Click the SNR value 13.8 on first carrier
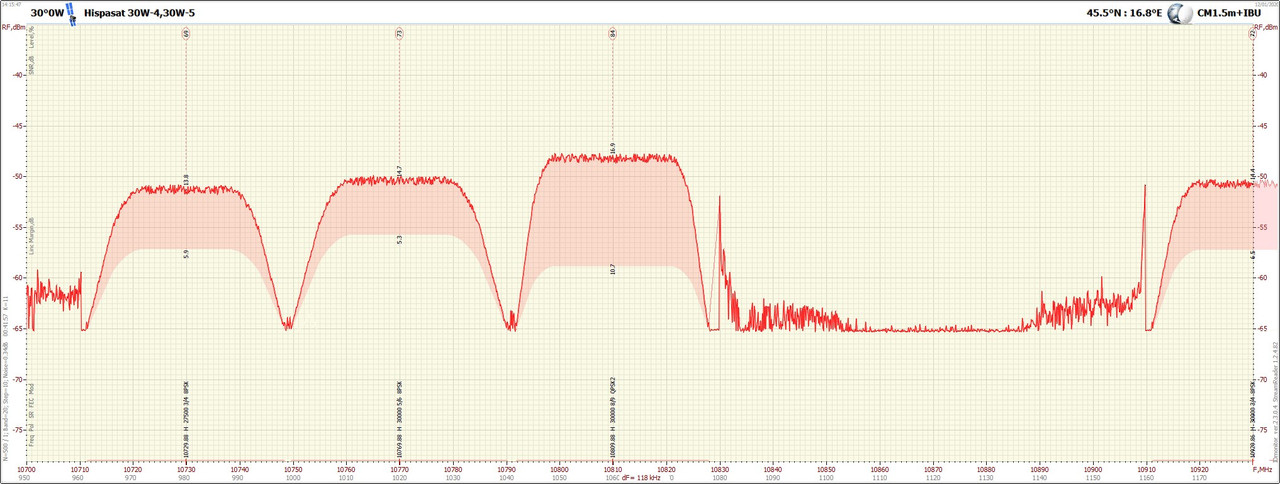The image size is (1280, 484). click(x=186, y=180)
